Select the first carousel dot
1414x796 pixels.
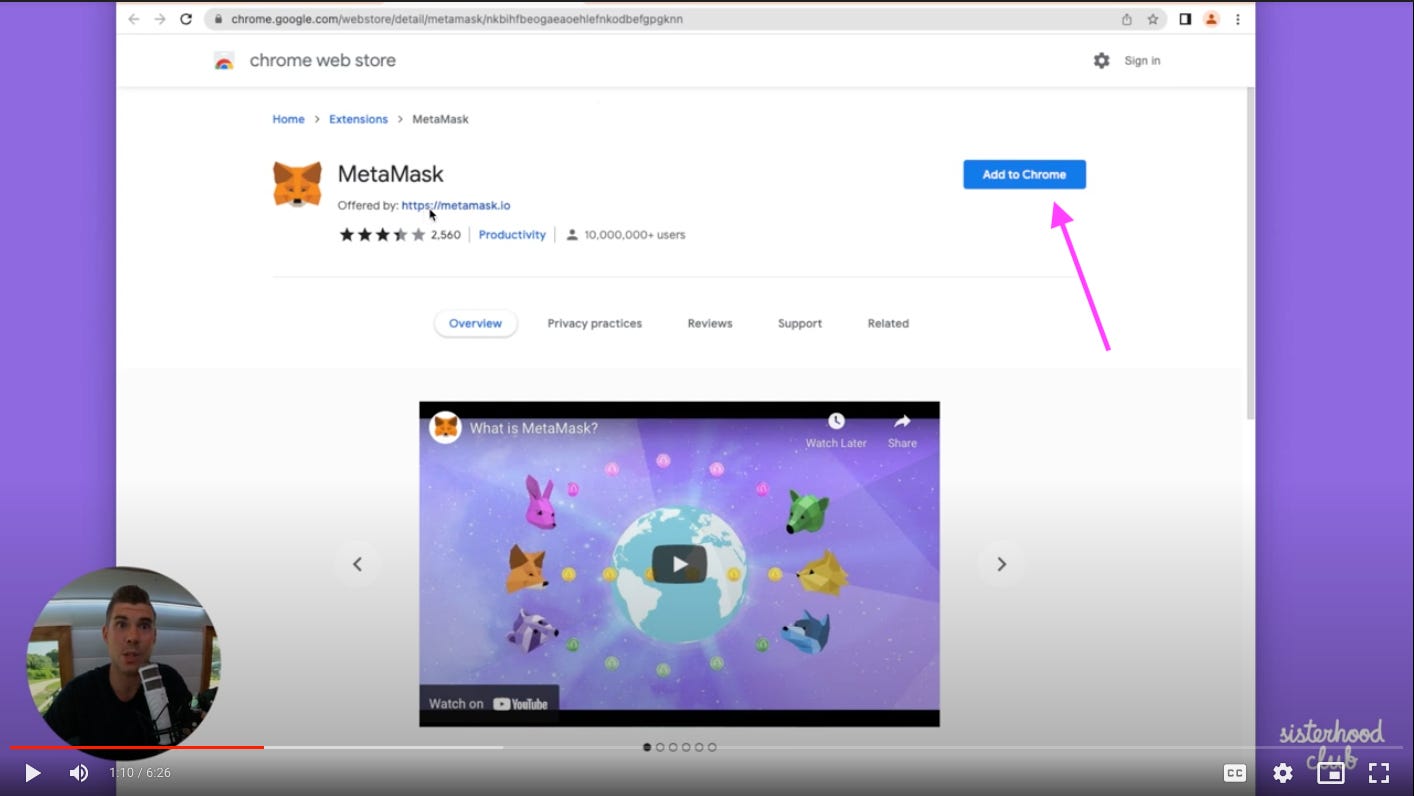tap(647, 747)
